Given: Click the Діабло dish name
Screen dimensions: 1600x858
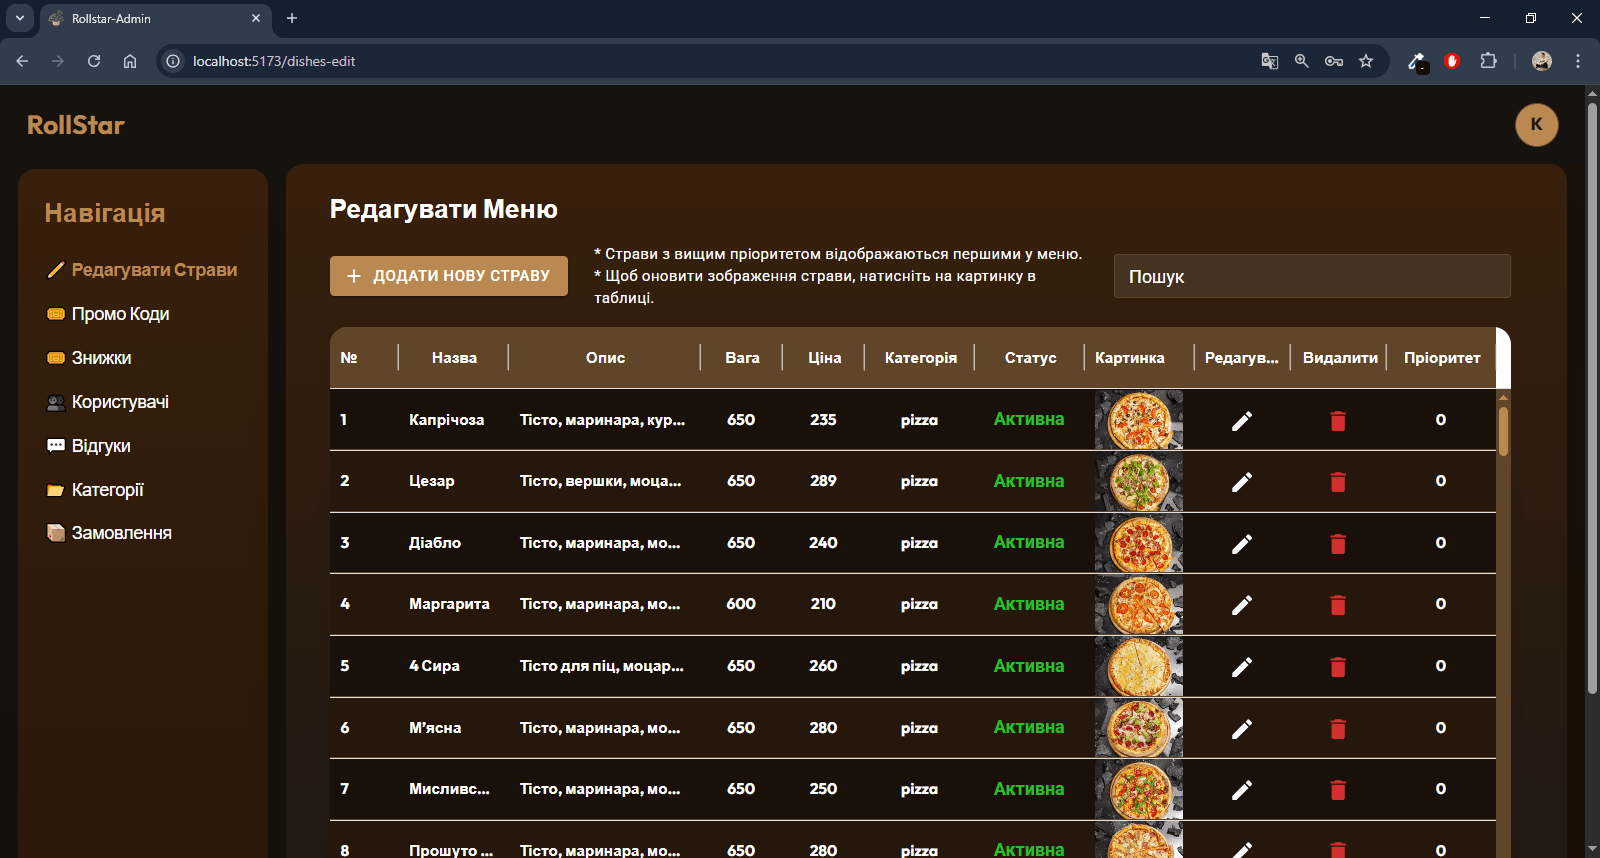Looking at the screenshot, I should 435,543.
